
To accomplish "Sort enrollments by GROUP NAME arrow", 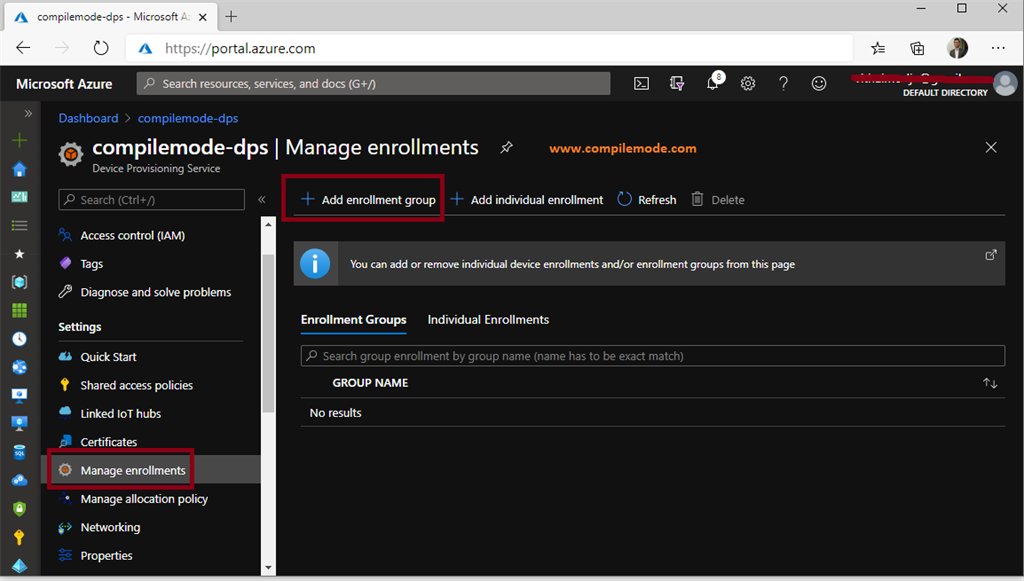I will point(989,382).
